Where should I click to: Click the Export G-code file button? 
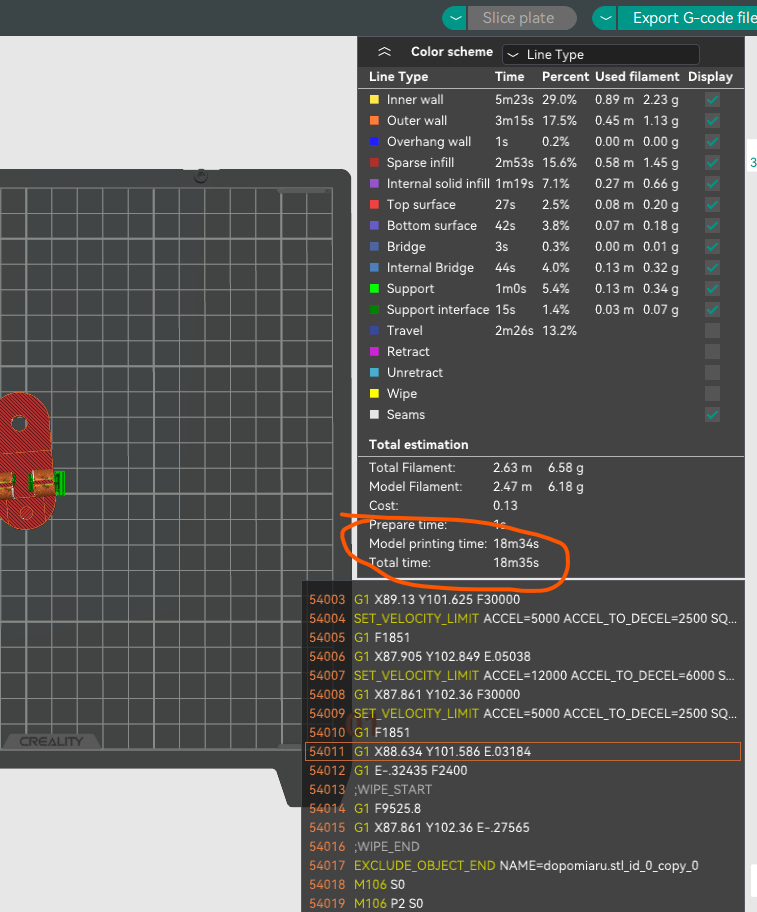(x=690, y=18)
